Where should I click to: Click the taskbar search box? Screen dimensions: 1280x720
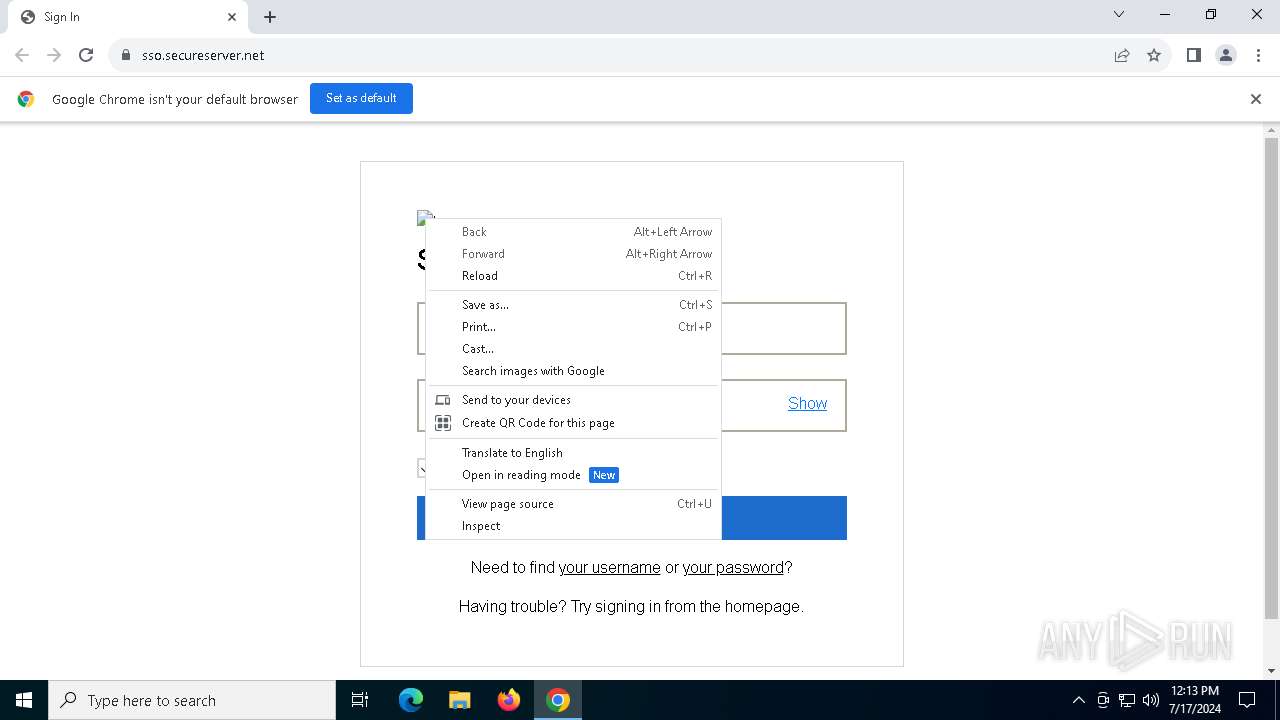[192, 700]
